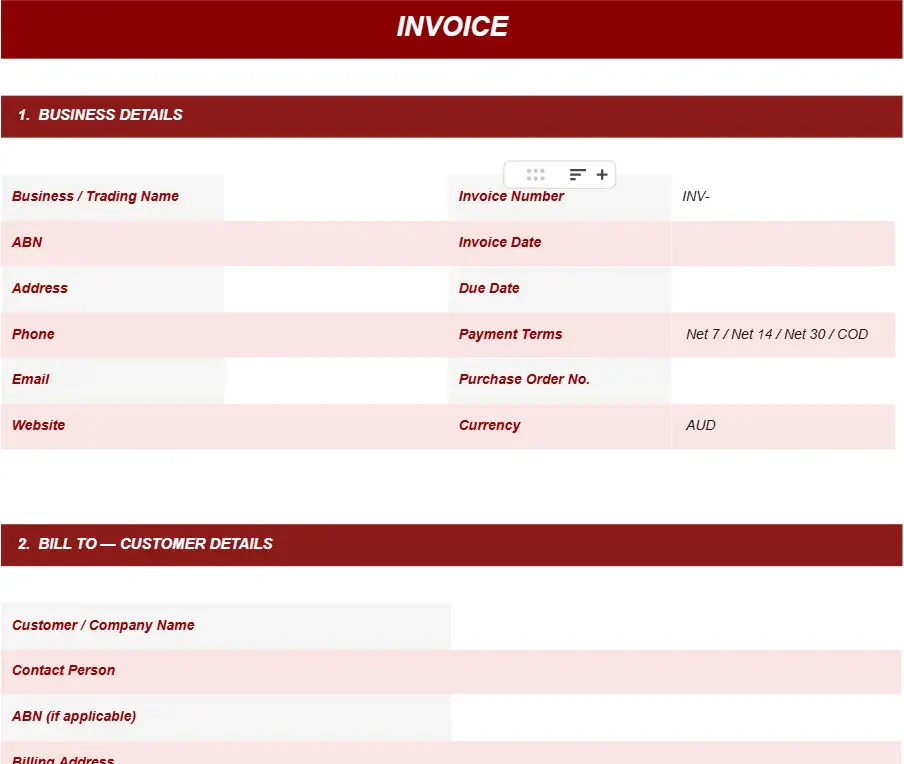
Task: Click the '1. BUSINESS DETAILS' section header
Action: [x=451, y=116]
